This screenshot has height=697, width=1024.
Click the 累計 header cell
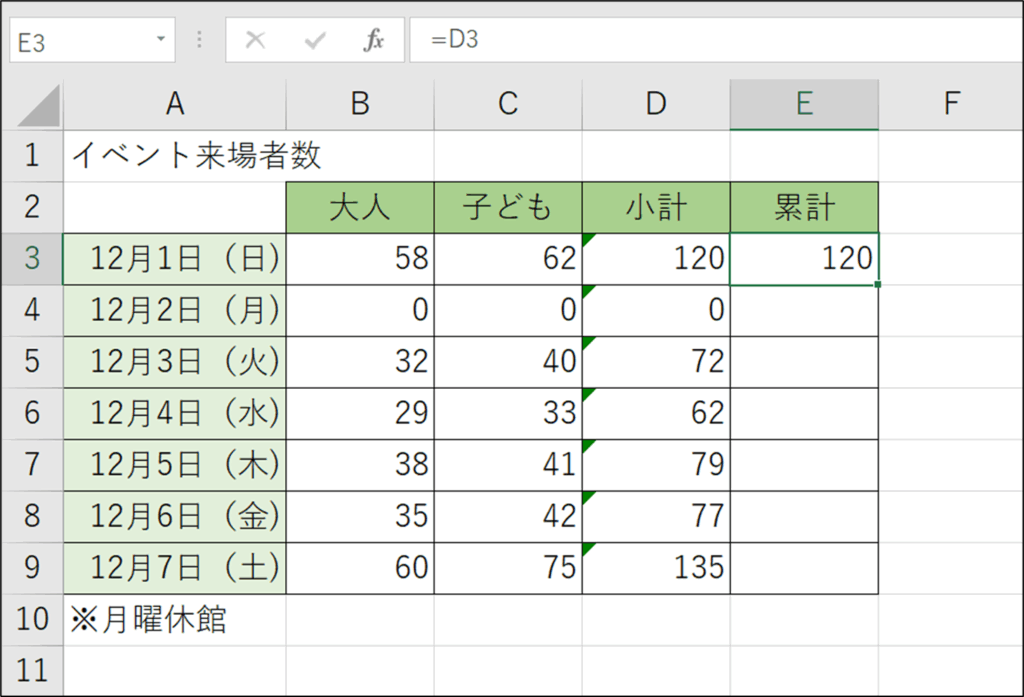pyautogui.click(x=804, y=207)
